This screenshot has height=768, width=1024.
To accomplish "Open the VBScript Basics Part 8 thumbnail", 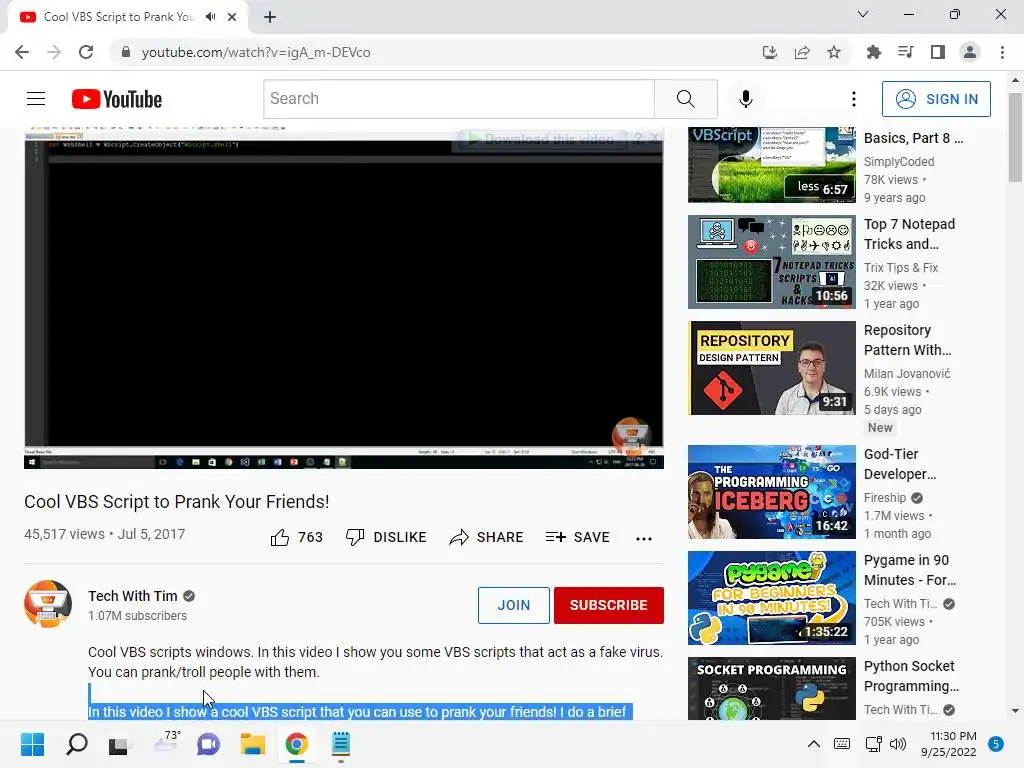I will pyautogui.click(x=772, y=165).
